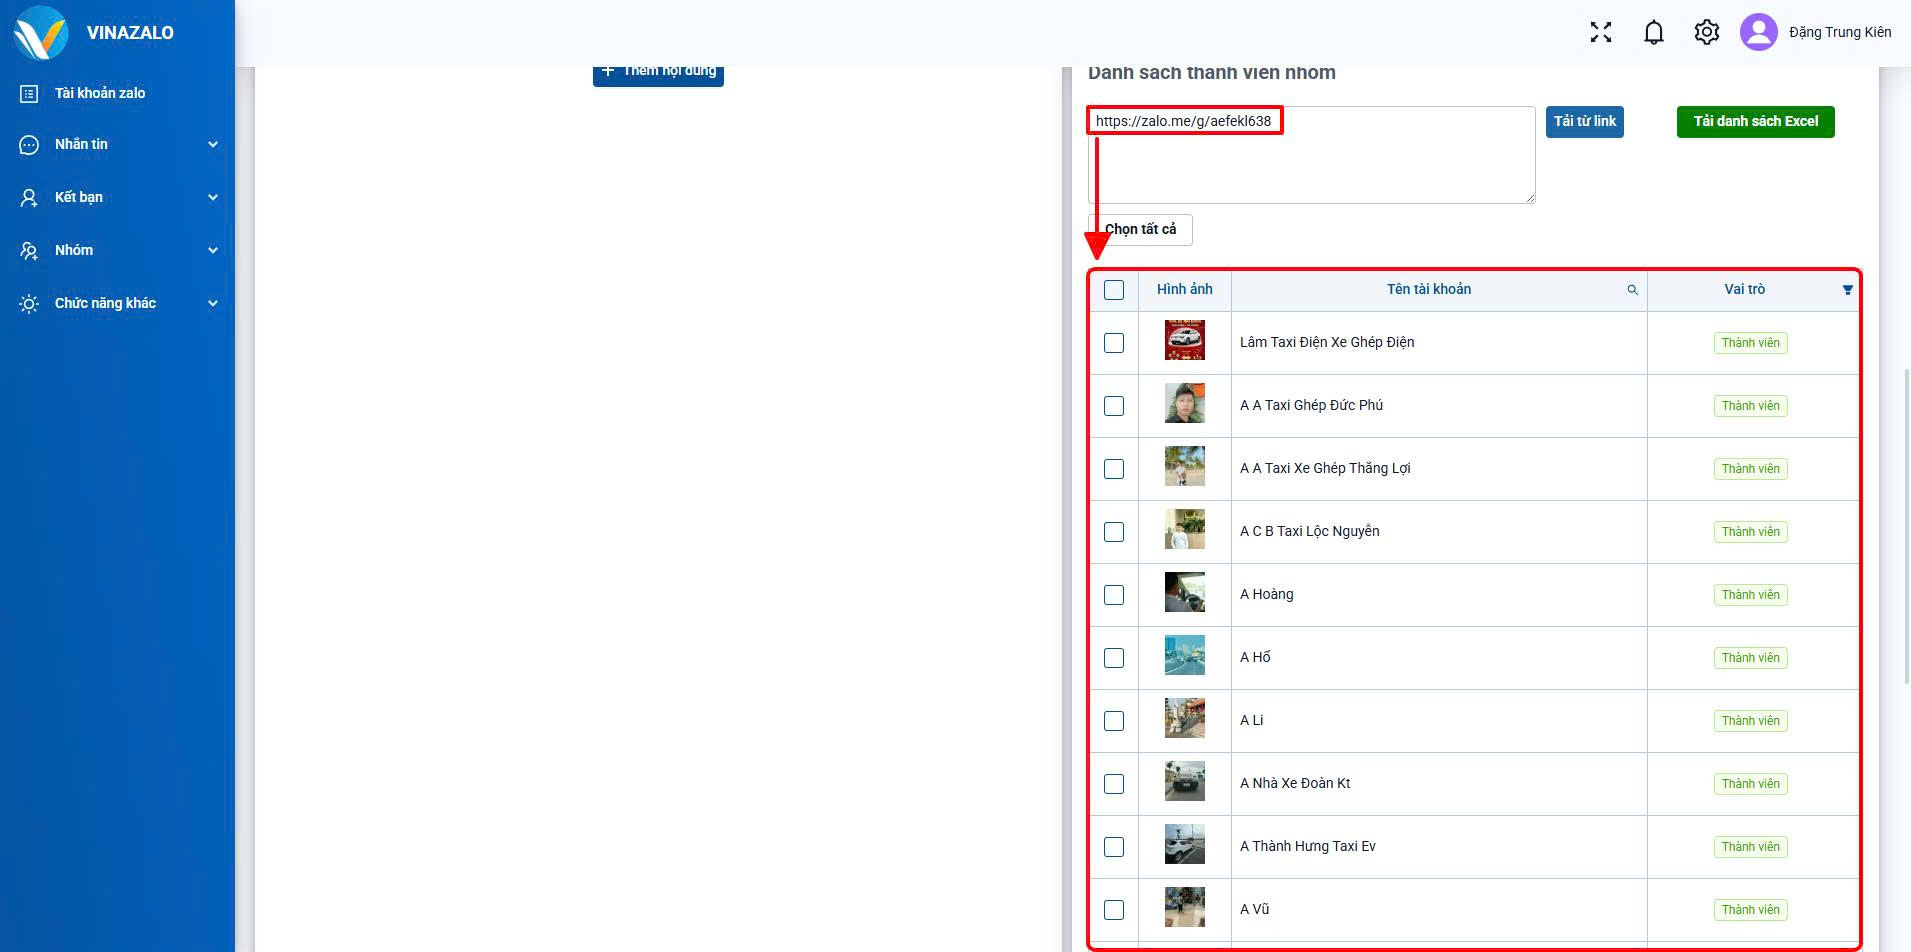Image resolution: width=1911 pixels, height=952 pixels.
Task: Expand the Chức năng khác submenu
Action: (118, 304)
